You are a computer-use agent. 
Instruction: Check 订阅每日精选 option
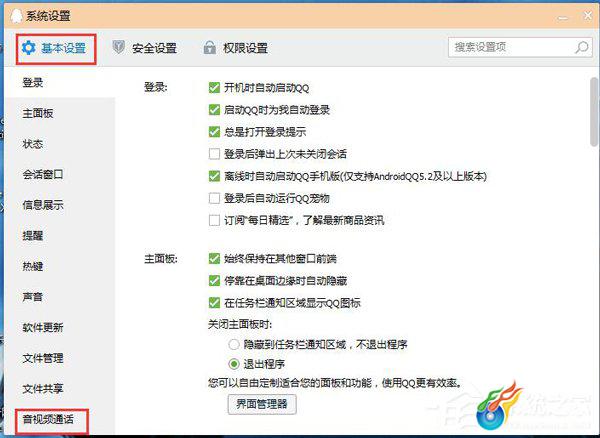click(214, 220)
